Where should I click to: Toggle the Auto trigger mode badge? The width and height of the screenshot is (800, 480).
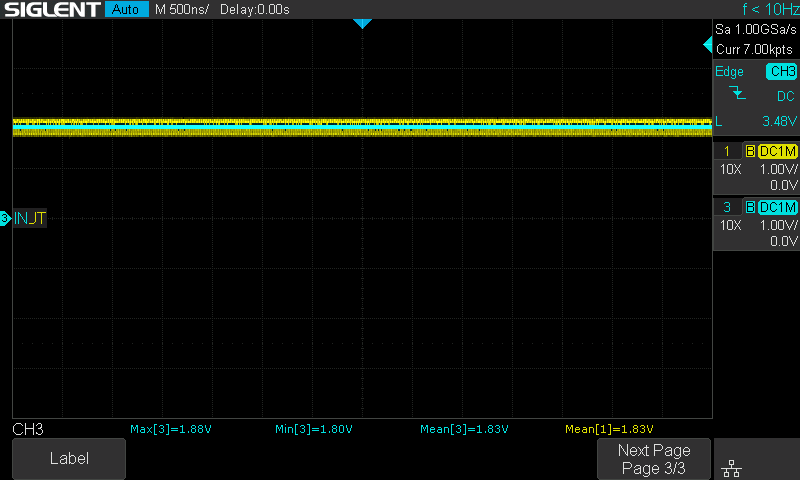point(124,10)
